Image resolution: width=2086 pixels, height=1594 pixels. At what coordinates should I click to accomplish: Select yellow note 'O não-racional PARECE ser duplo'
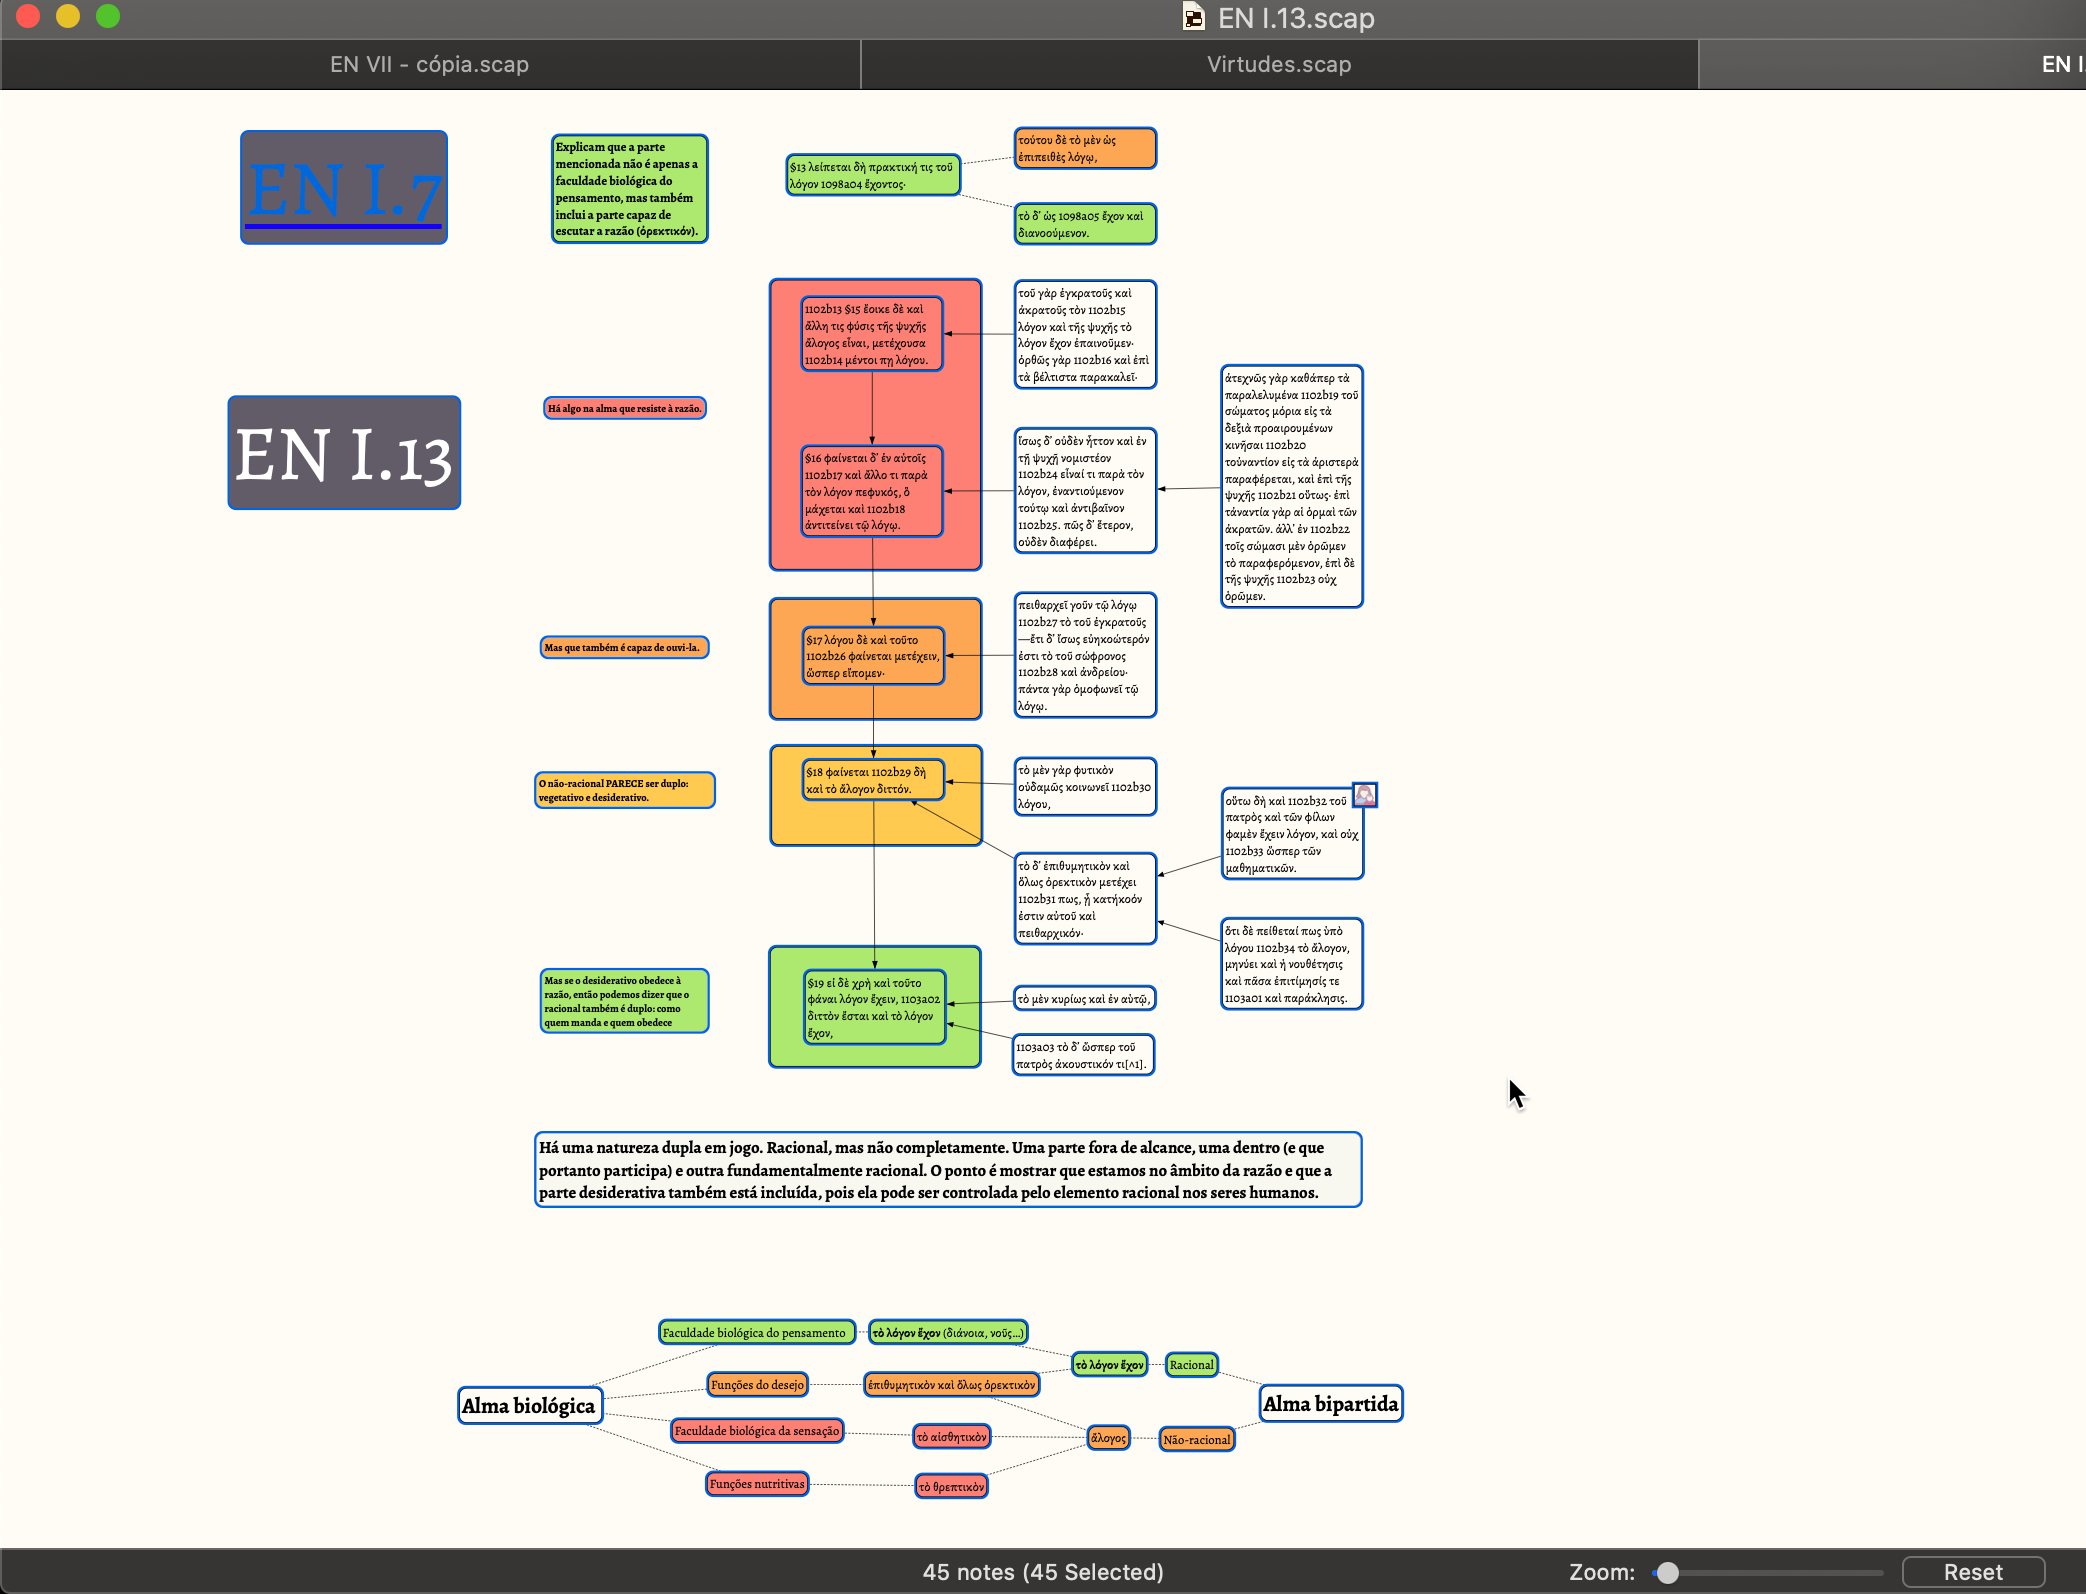pos(625,790)
